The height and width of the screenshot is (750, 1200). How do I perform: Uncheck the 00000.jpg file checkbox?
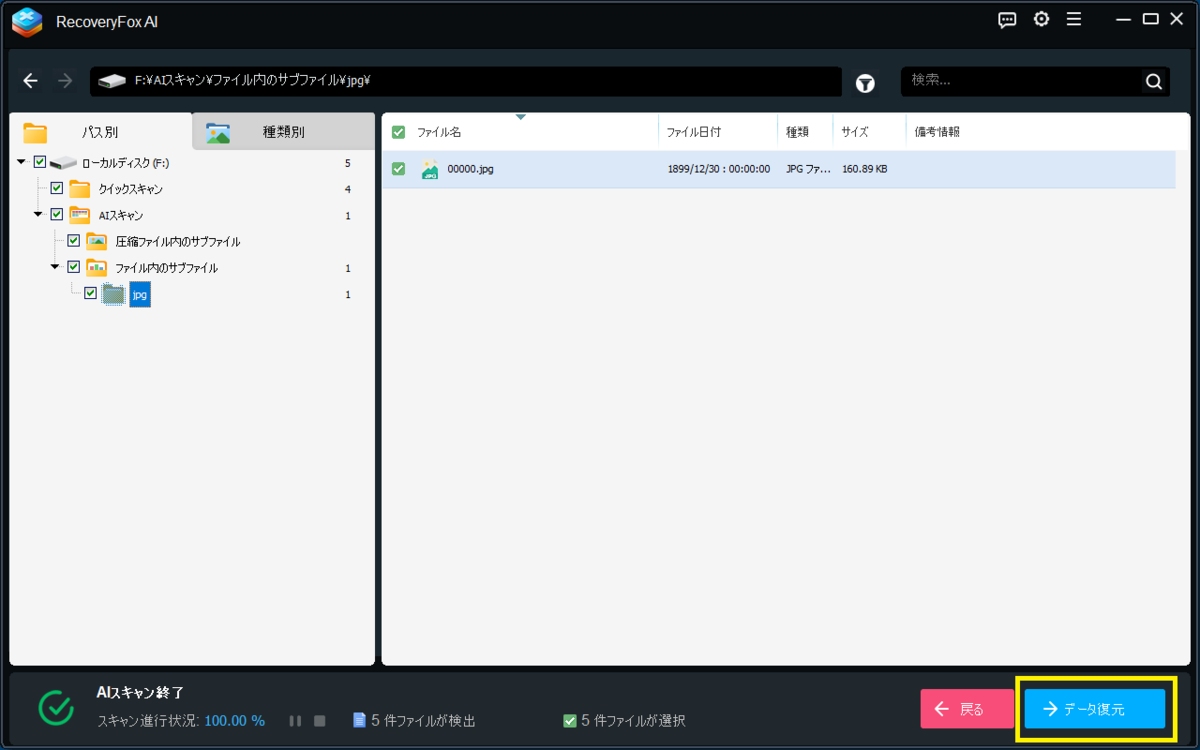(x=399, y=169)
